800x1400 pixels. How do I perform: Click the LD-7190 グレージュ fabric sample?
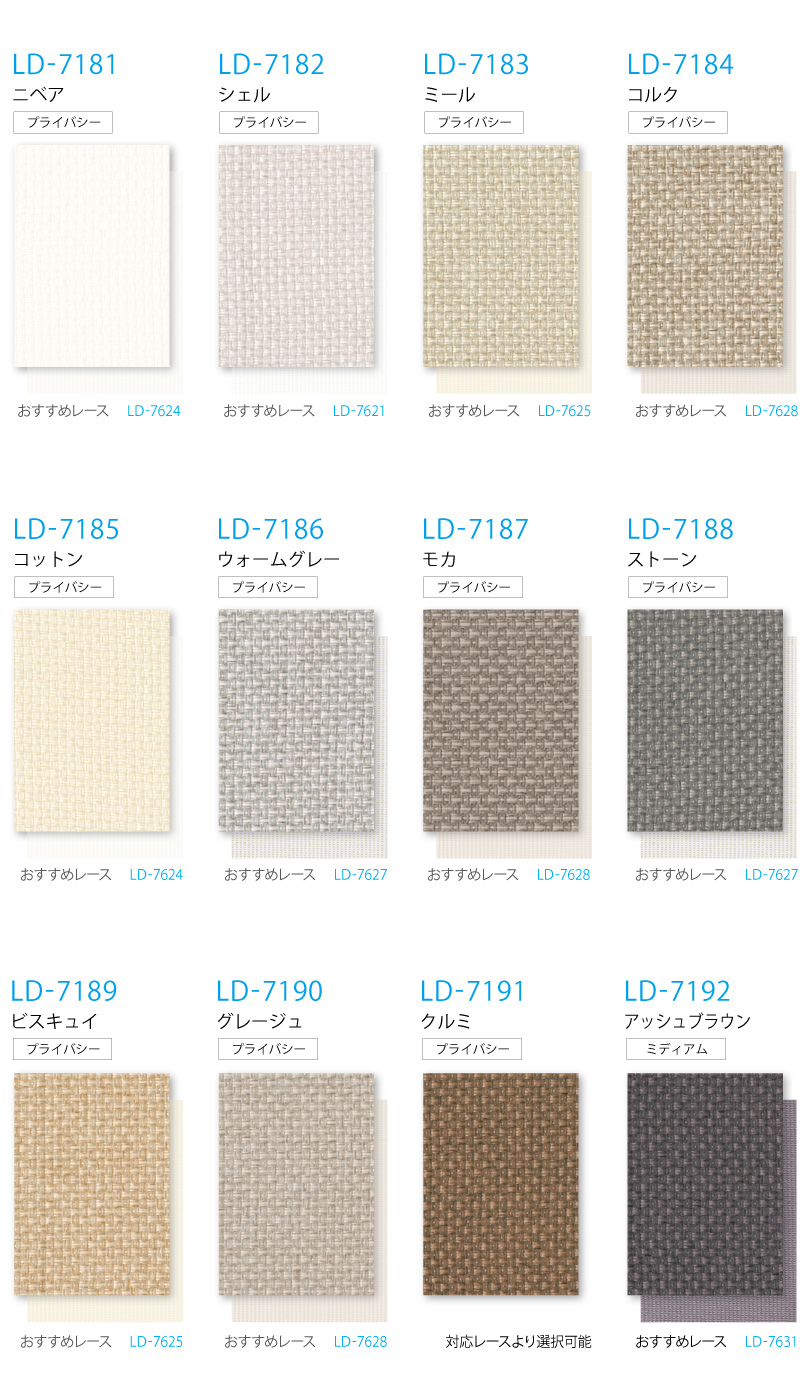(297, 1185)
